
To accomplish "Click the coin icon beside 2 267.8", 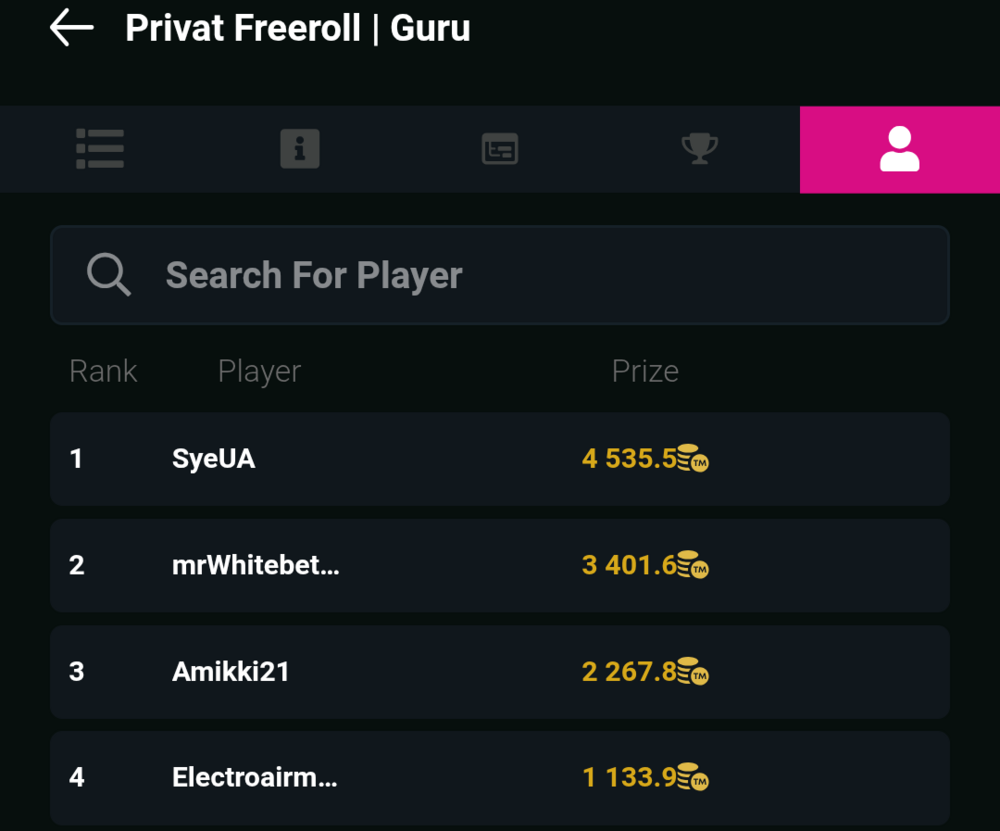I will 693,671.
